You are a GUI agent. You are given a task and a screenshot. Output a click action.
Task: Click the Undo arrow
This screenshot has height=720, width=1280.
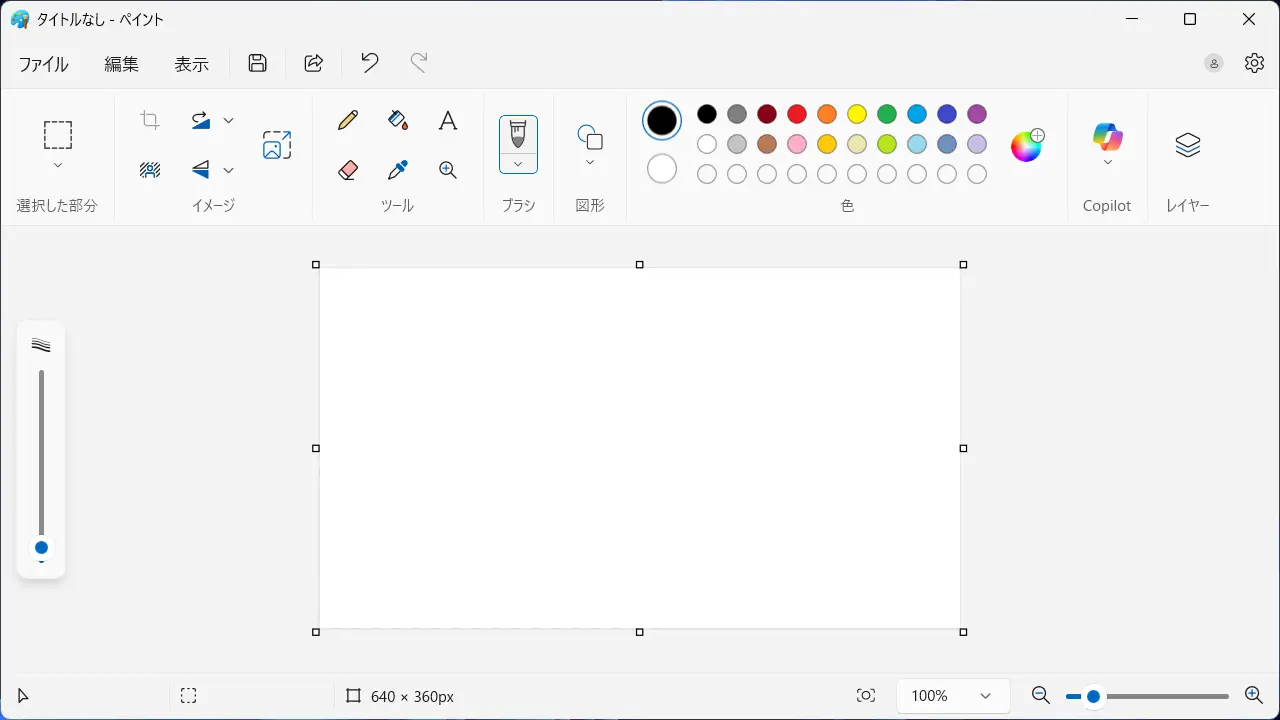pyautogui.click(x=370, y=64)
